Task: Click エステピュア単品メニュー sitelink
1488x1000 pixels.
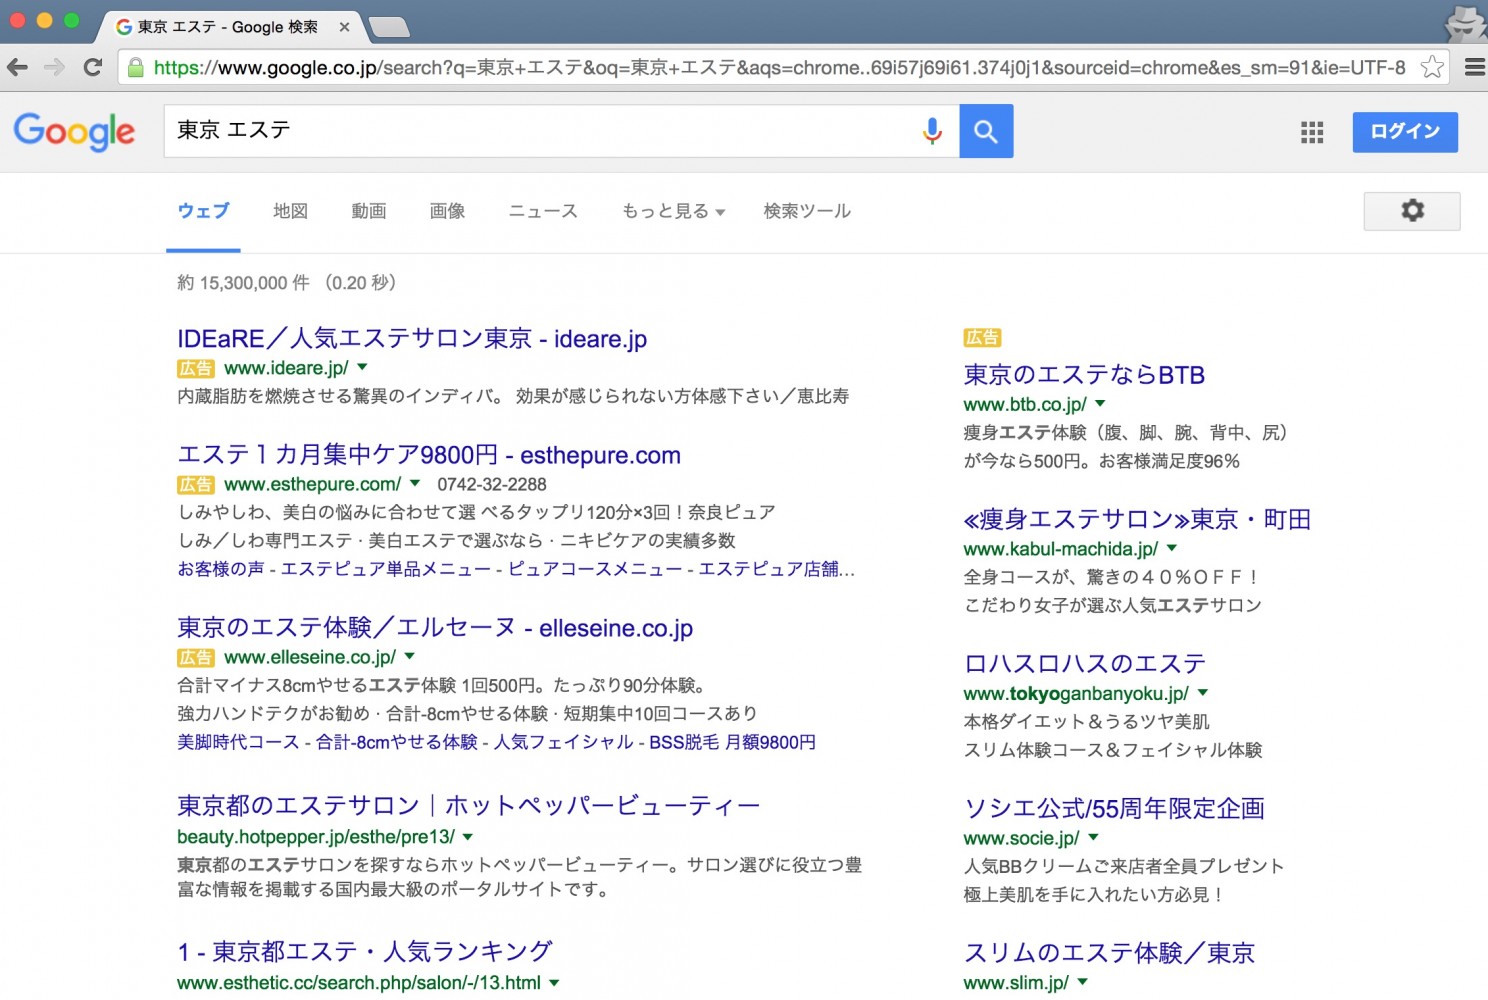Action: [x=386, y=569]
